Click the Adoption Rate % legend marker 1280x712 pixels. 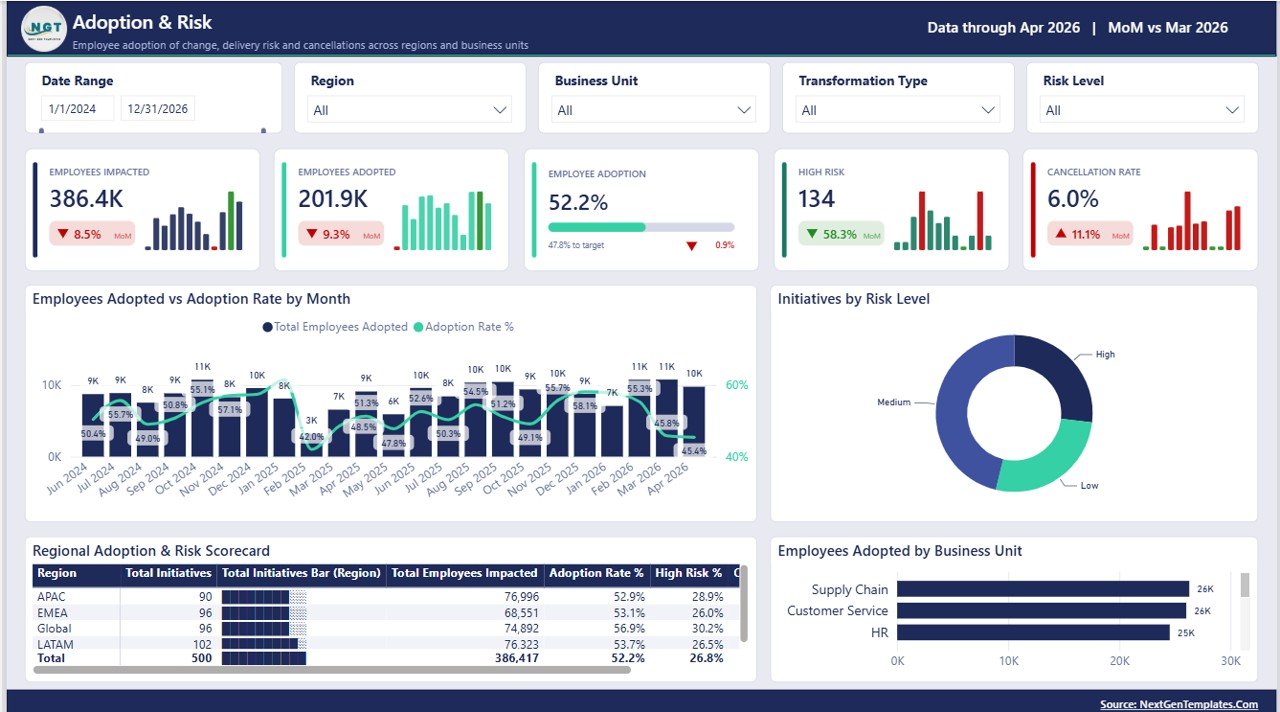click(x=418, y=327)
